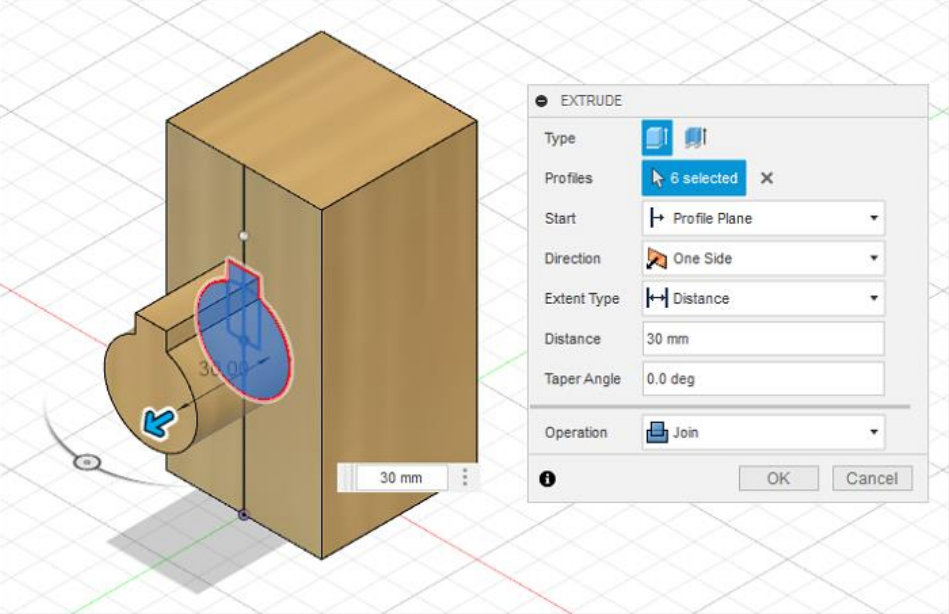Click the '6 selected' profiles selector
The height and width of the screenshot is (614, 949).
pyautogui.click(x=694, y=178)
